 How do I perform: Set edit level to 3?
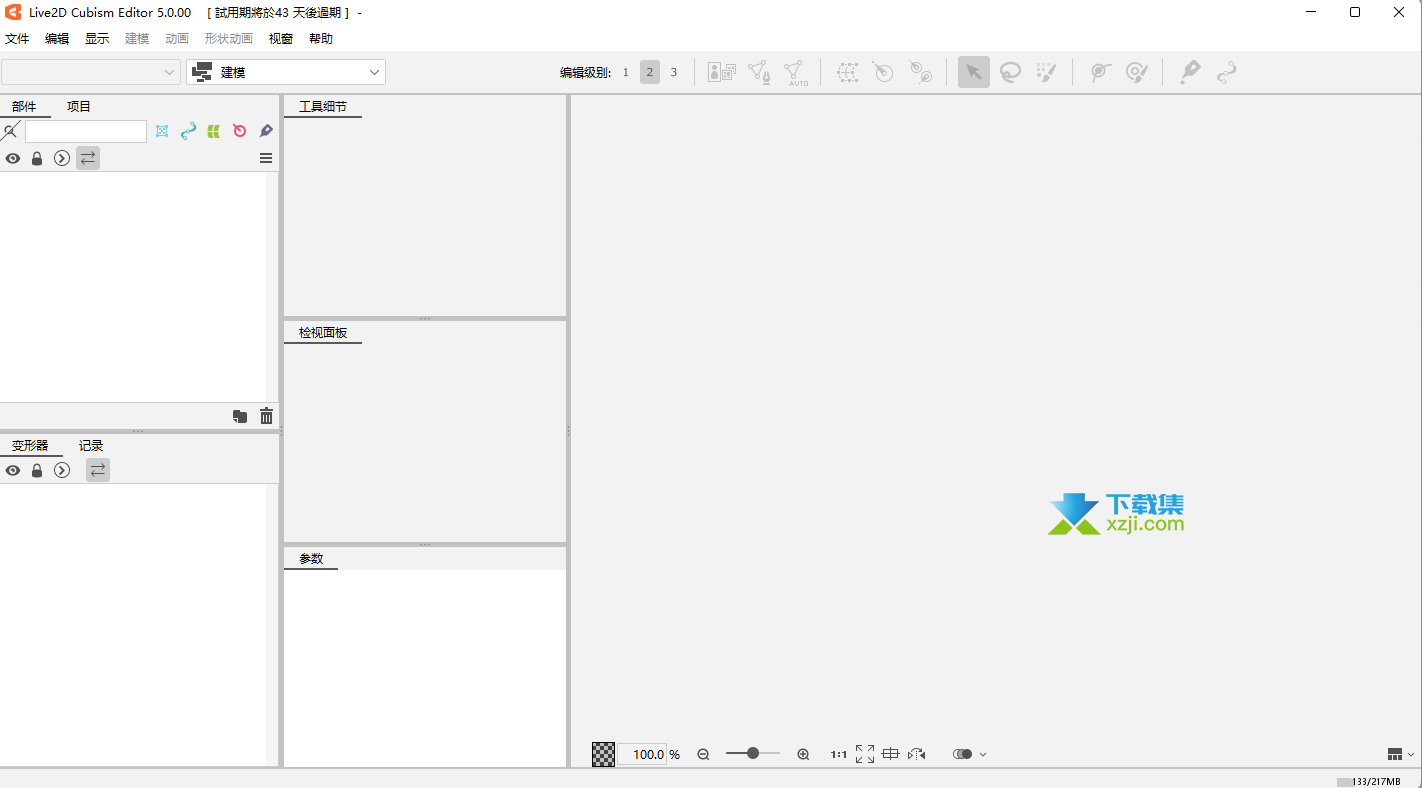(674, 72)
